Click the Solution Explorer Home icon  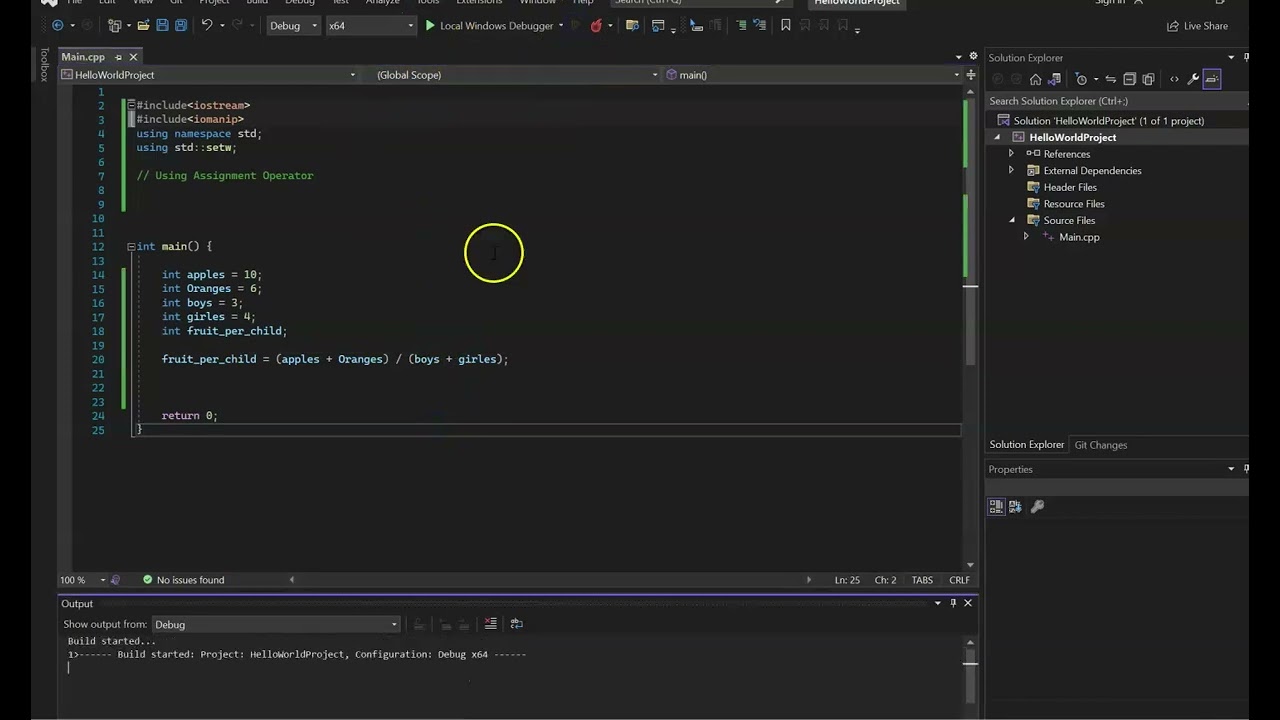[1035, 79]
